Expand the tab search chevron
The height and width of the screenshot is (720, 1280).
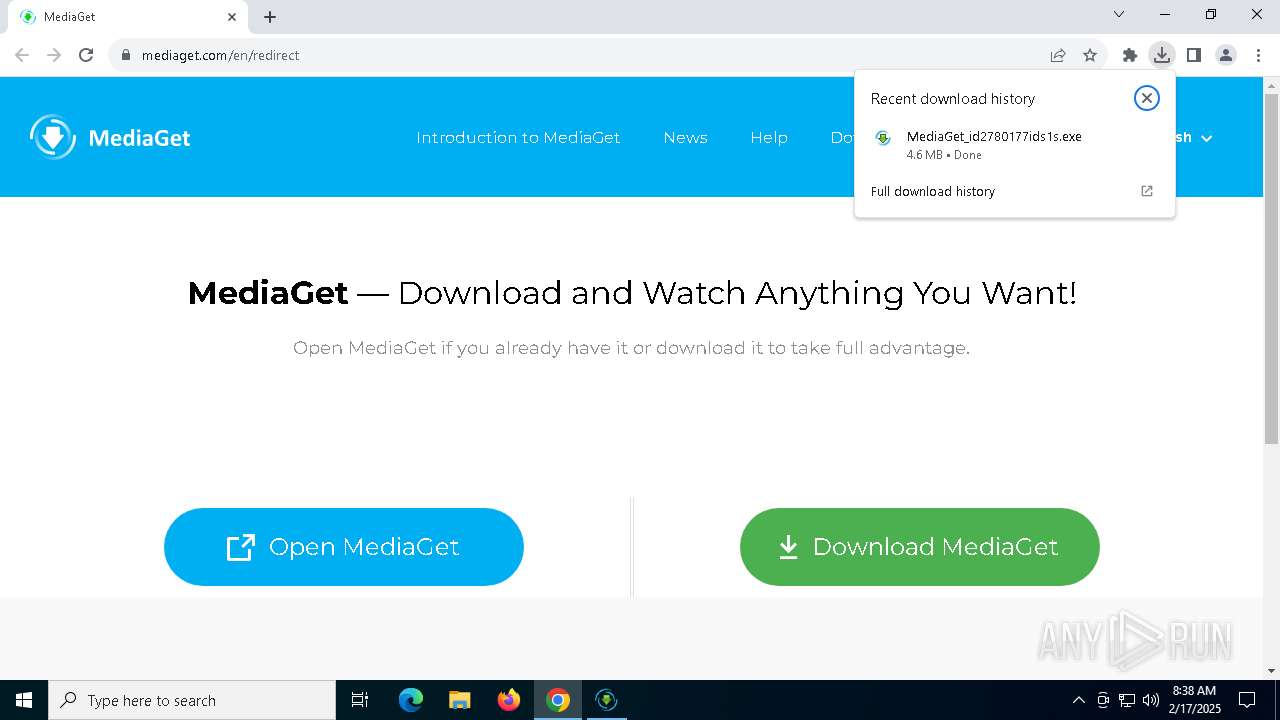(x=1119, y=14)
